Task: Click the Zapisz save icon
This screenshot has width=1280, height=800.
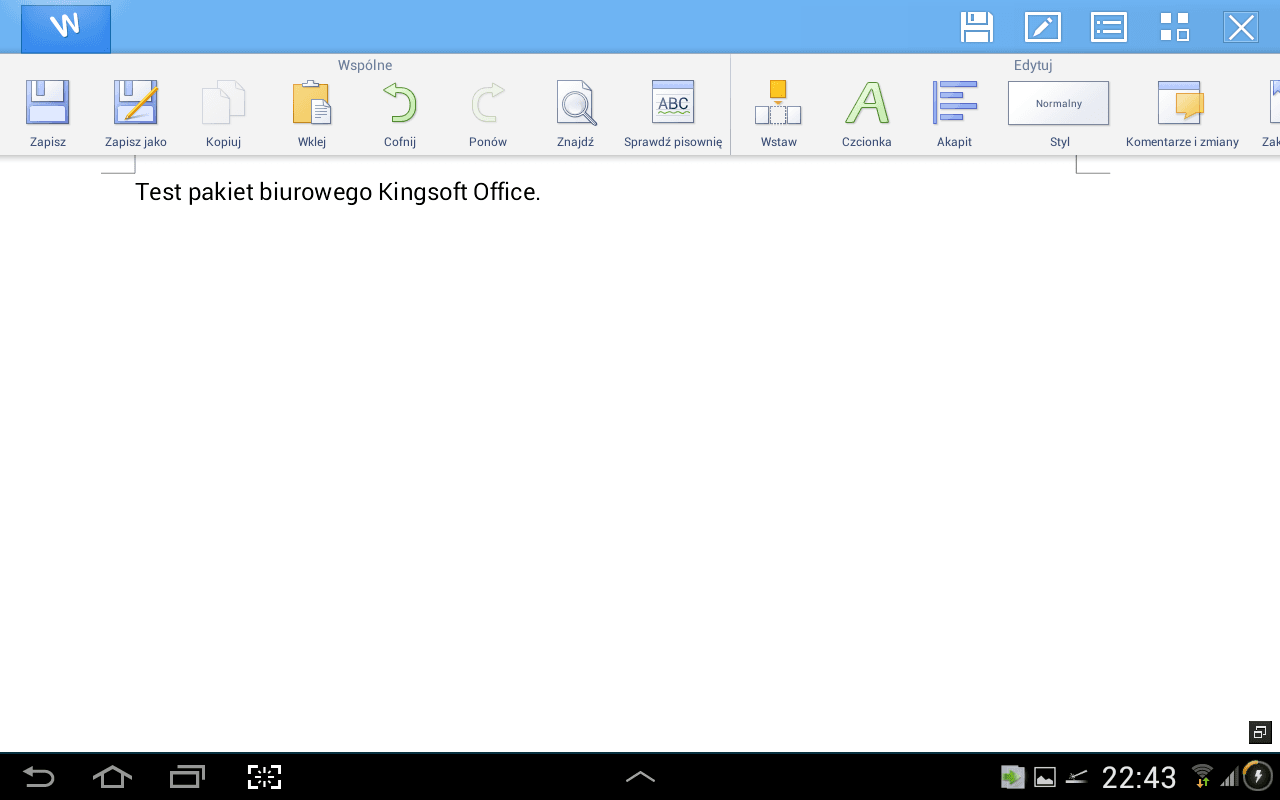Action: 48,114
